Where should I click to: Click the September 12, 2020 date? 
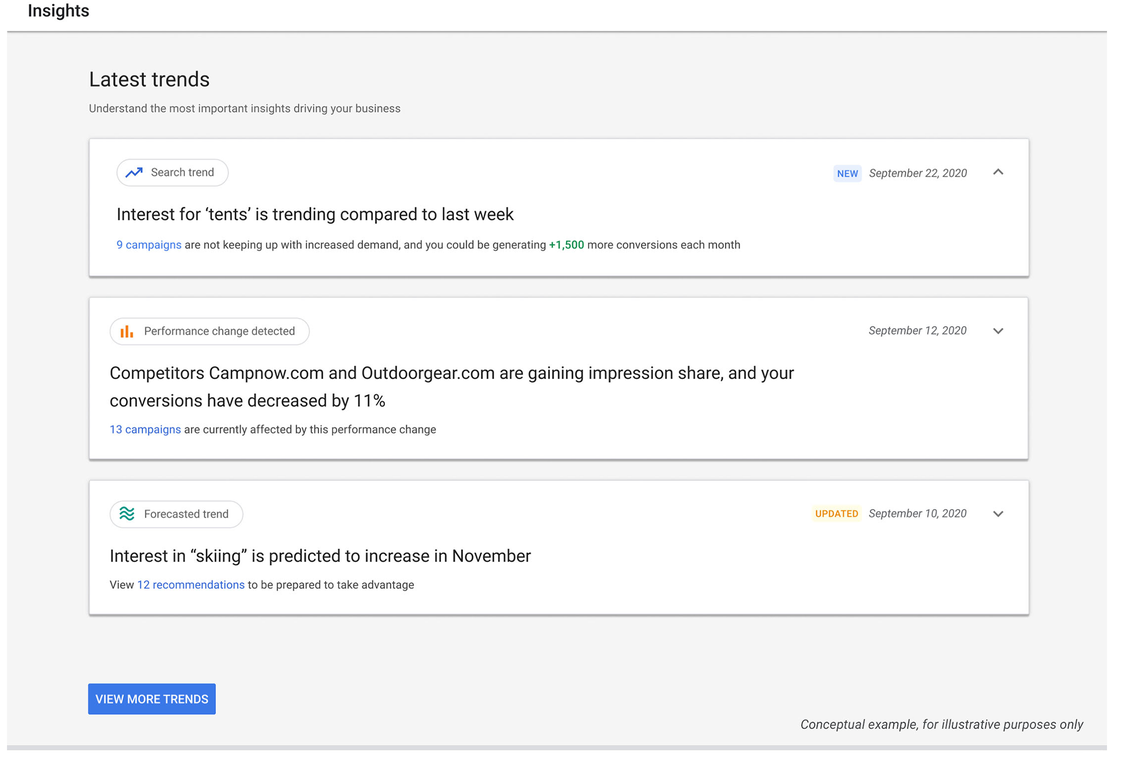(x=918, y=331)
